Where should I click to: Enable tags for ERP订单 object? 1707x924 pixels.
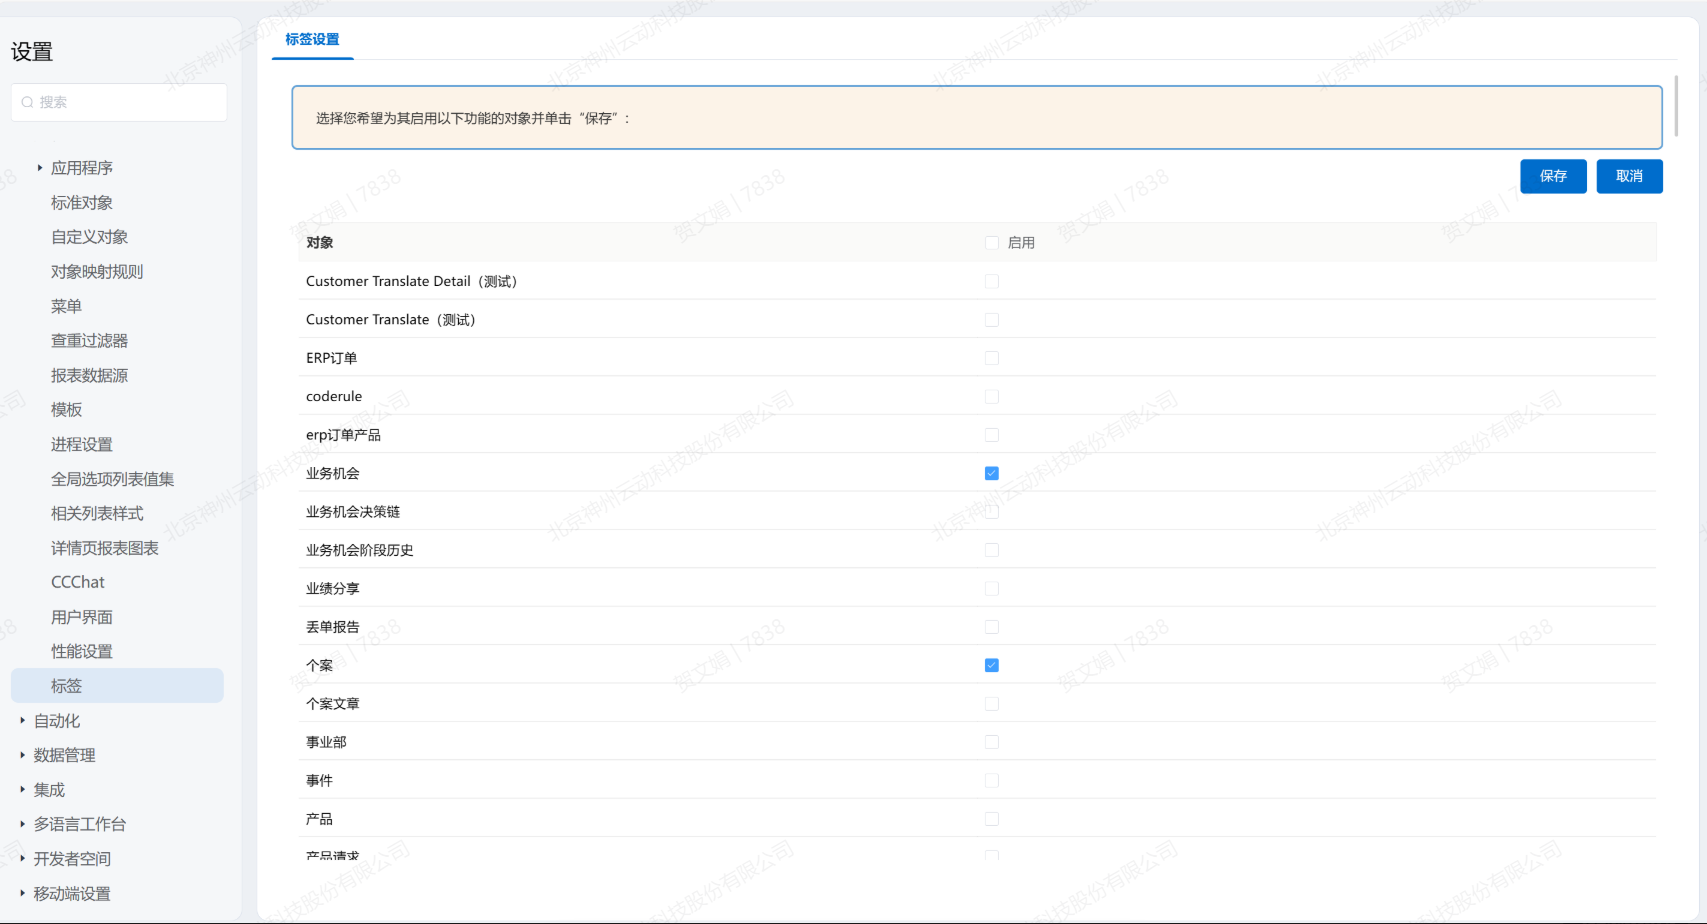pyautogui.click(x=991, y=358)
